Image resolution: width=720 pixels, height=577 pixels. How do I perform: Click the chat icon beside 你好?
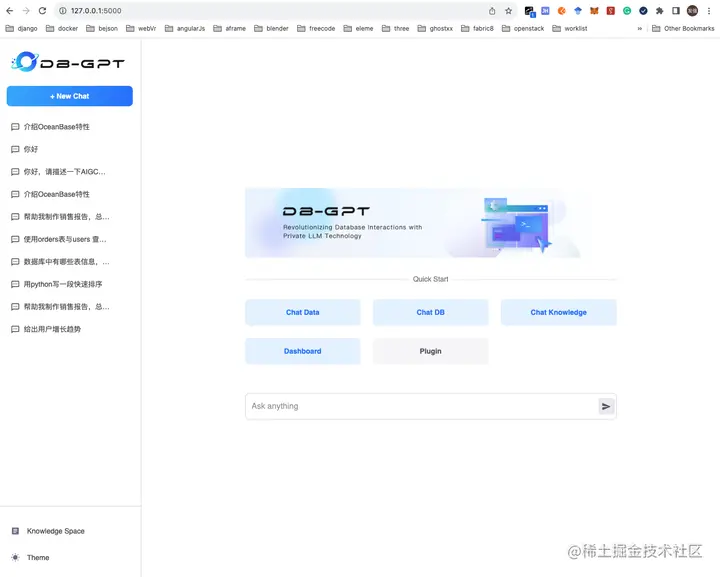(x=15, y=149)
